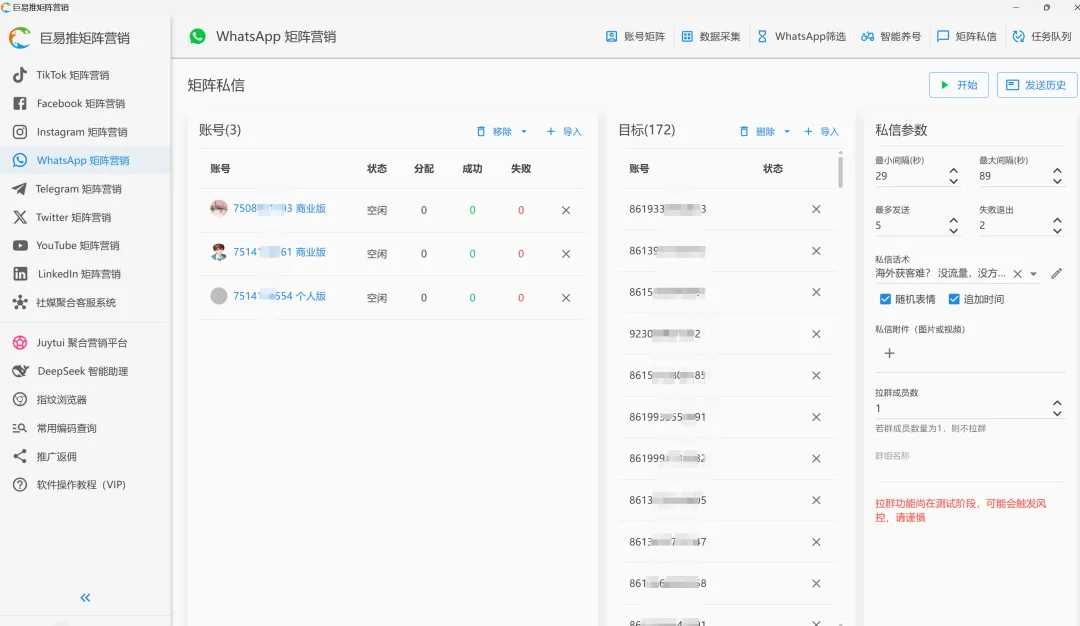The height and width of the screenshot is (626, 1080).
Task: Remove account 7508...3 商业版 with its X
Action: click(x=565, y=210)
